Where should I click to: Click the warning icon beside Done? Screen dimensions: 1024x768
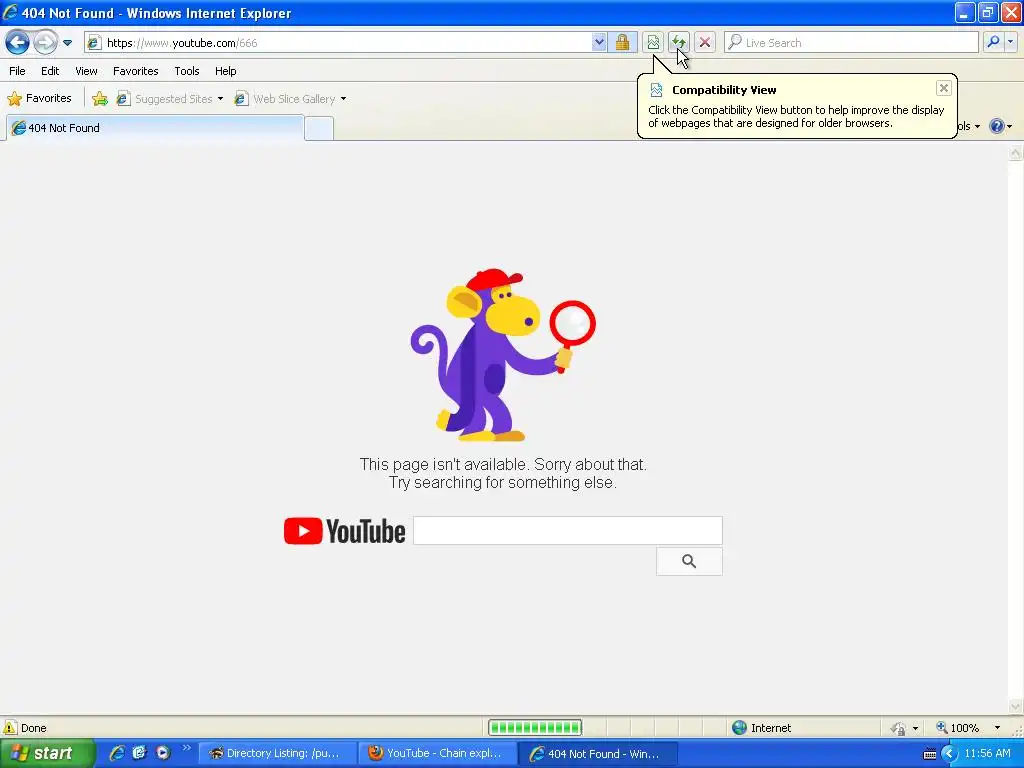[x=10, y=728]
